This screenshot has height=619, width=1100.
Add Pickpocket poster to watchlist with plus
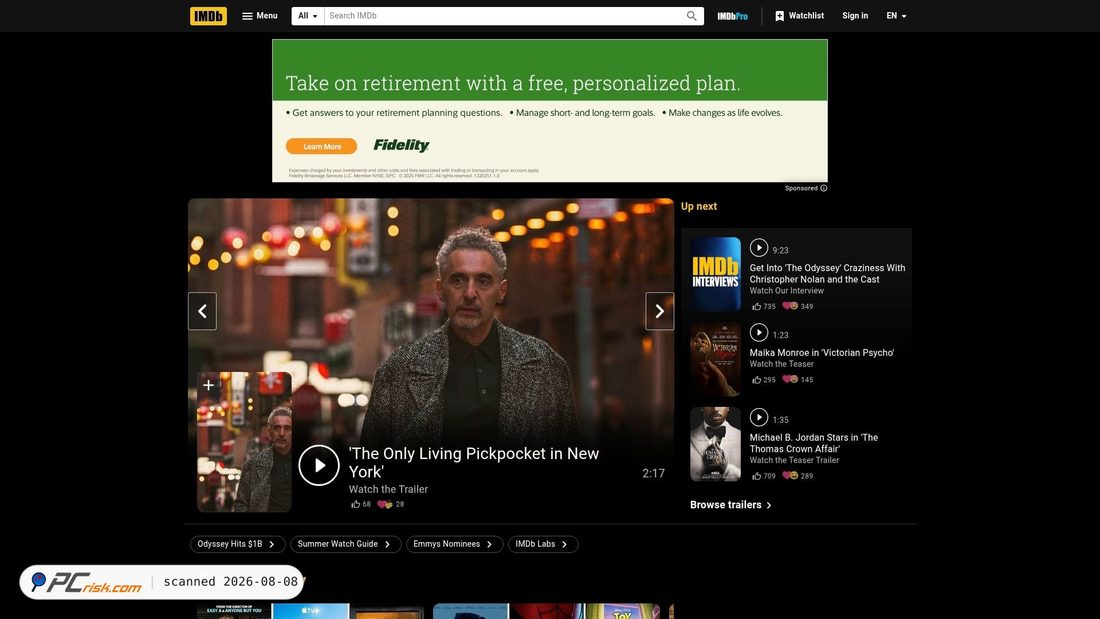(x=208, y=385)
